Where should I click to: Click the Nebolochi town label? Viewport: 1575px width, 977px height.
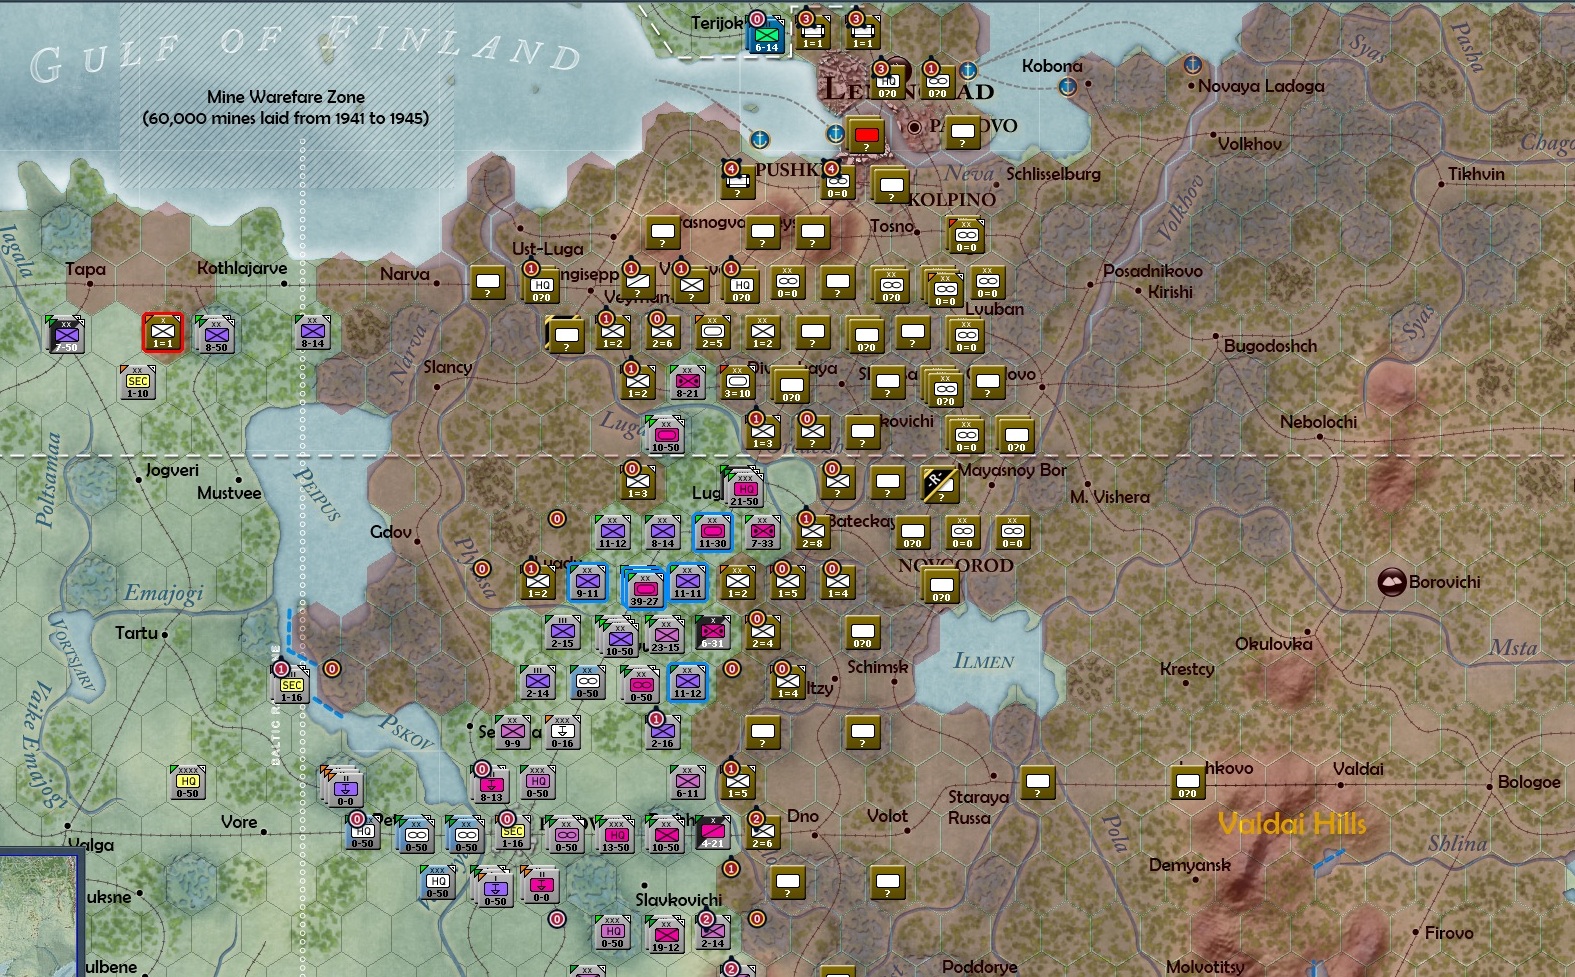[x=1318, y=422]
